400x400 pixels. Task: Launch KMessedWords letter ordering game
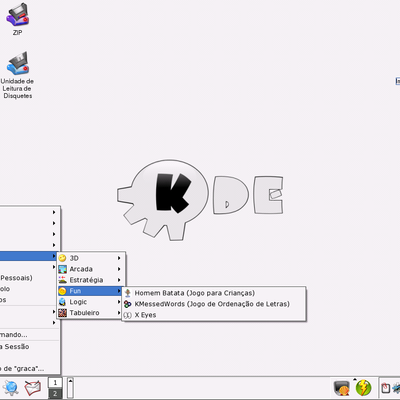tap(214, 304)
